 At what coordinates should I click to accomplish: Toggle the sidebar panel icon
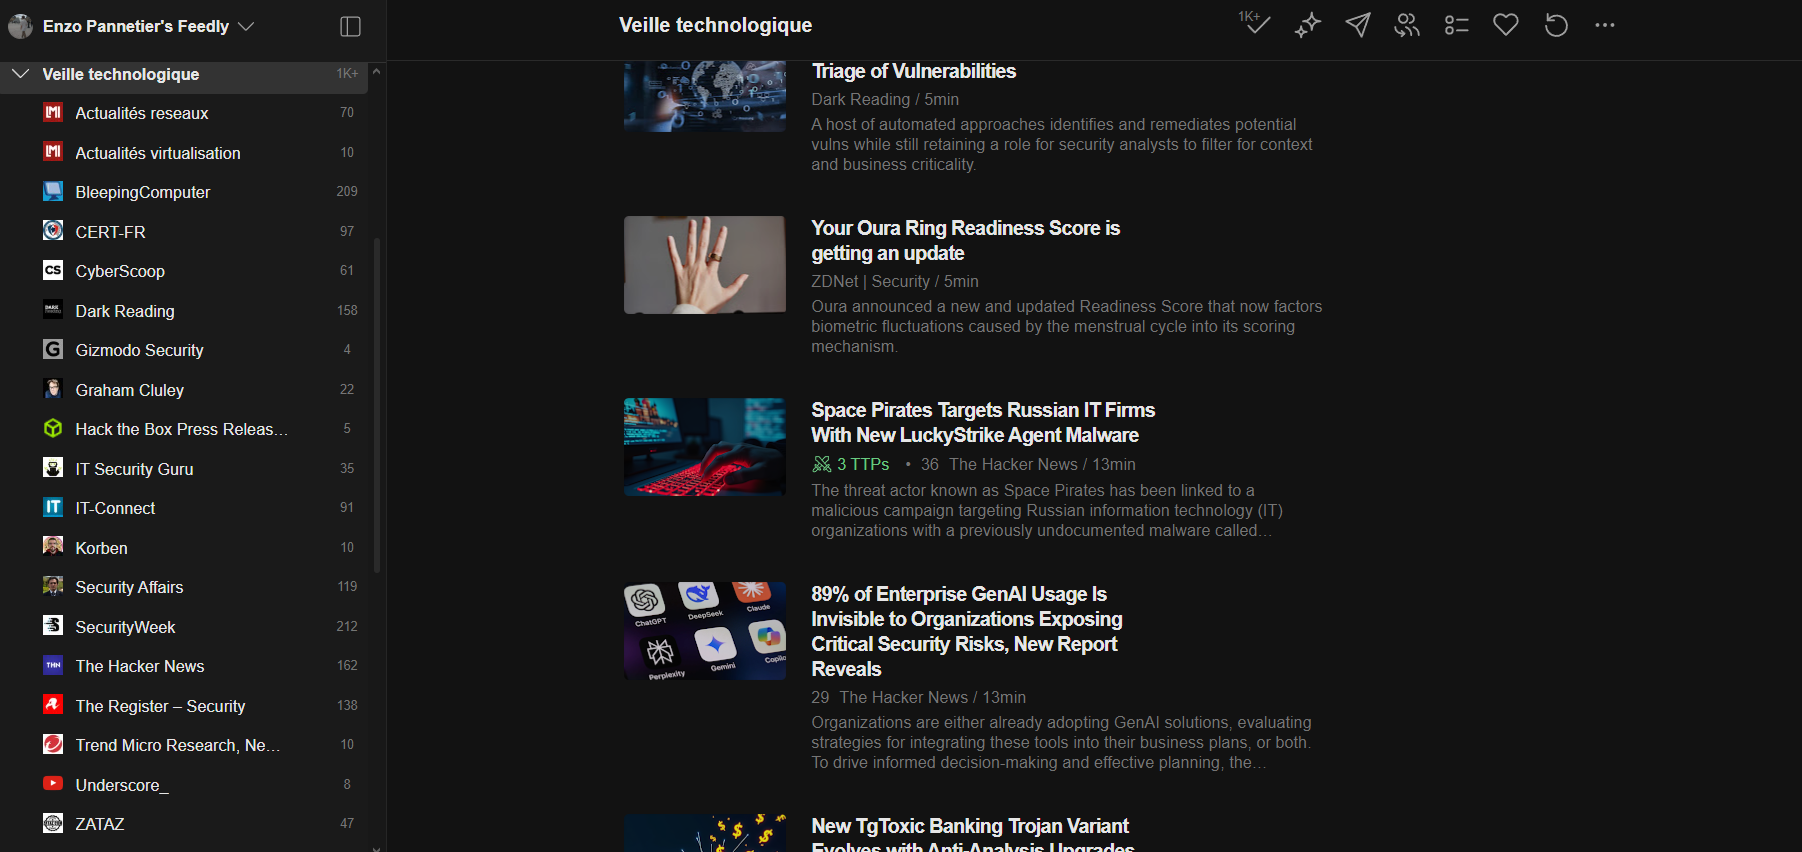pyautogui.click(x=350, y=26)
